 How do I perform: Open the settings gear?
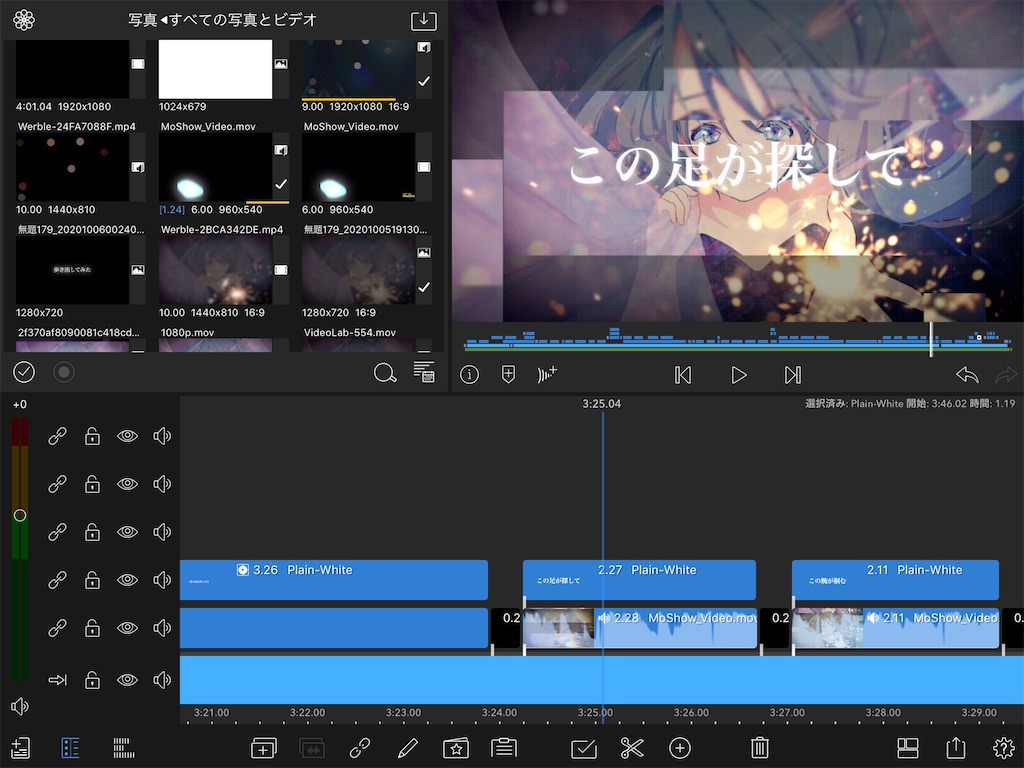(x=1004, y=748)
